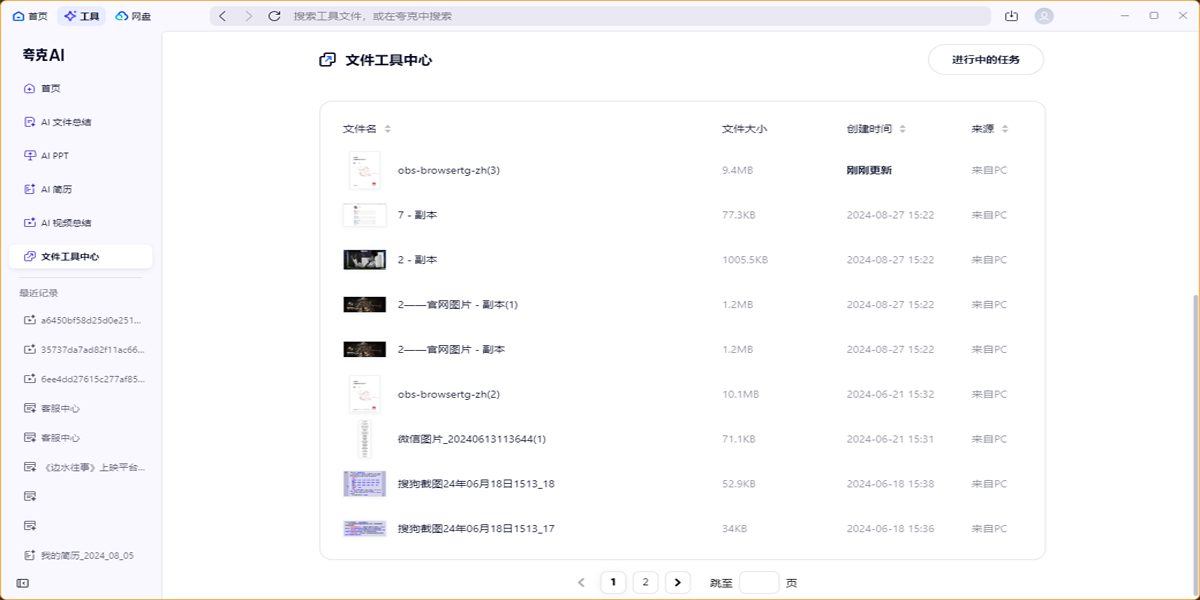Sort by 文件名 column arrows
This screenshot has width=1200, height=600.
click(x=388, y=129)
